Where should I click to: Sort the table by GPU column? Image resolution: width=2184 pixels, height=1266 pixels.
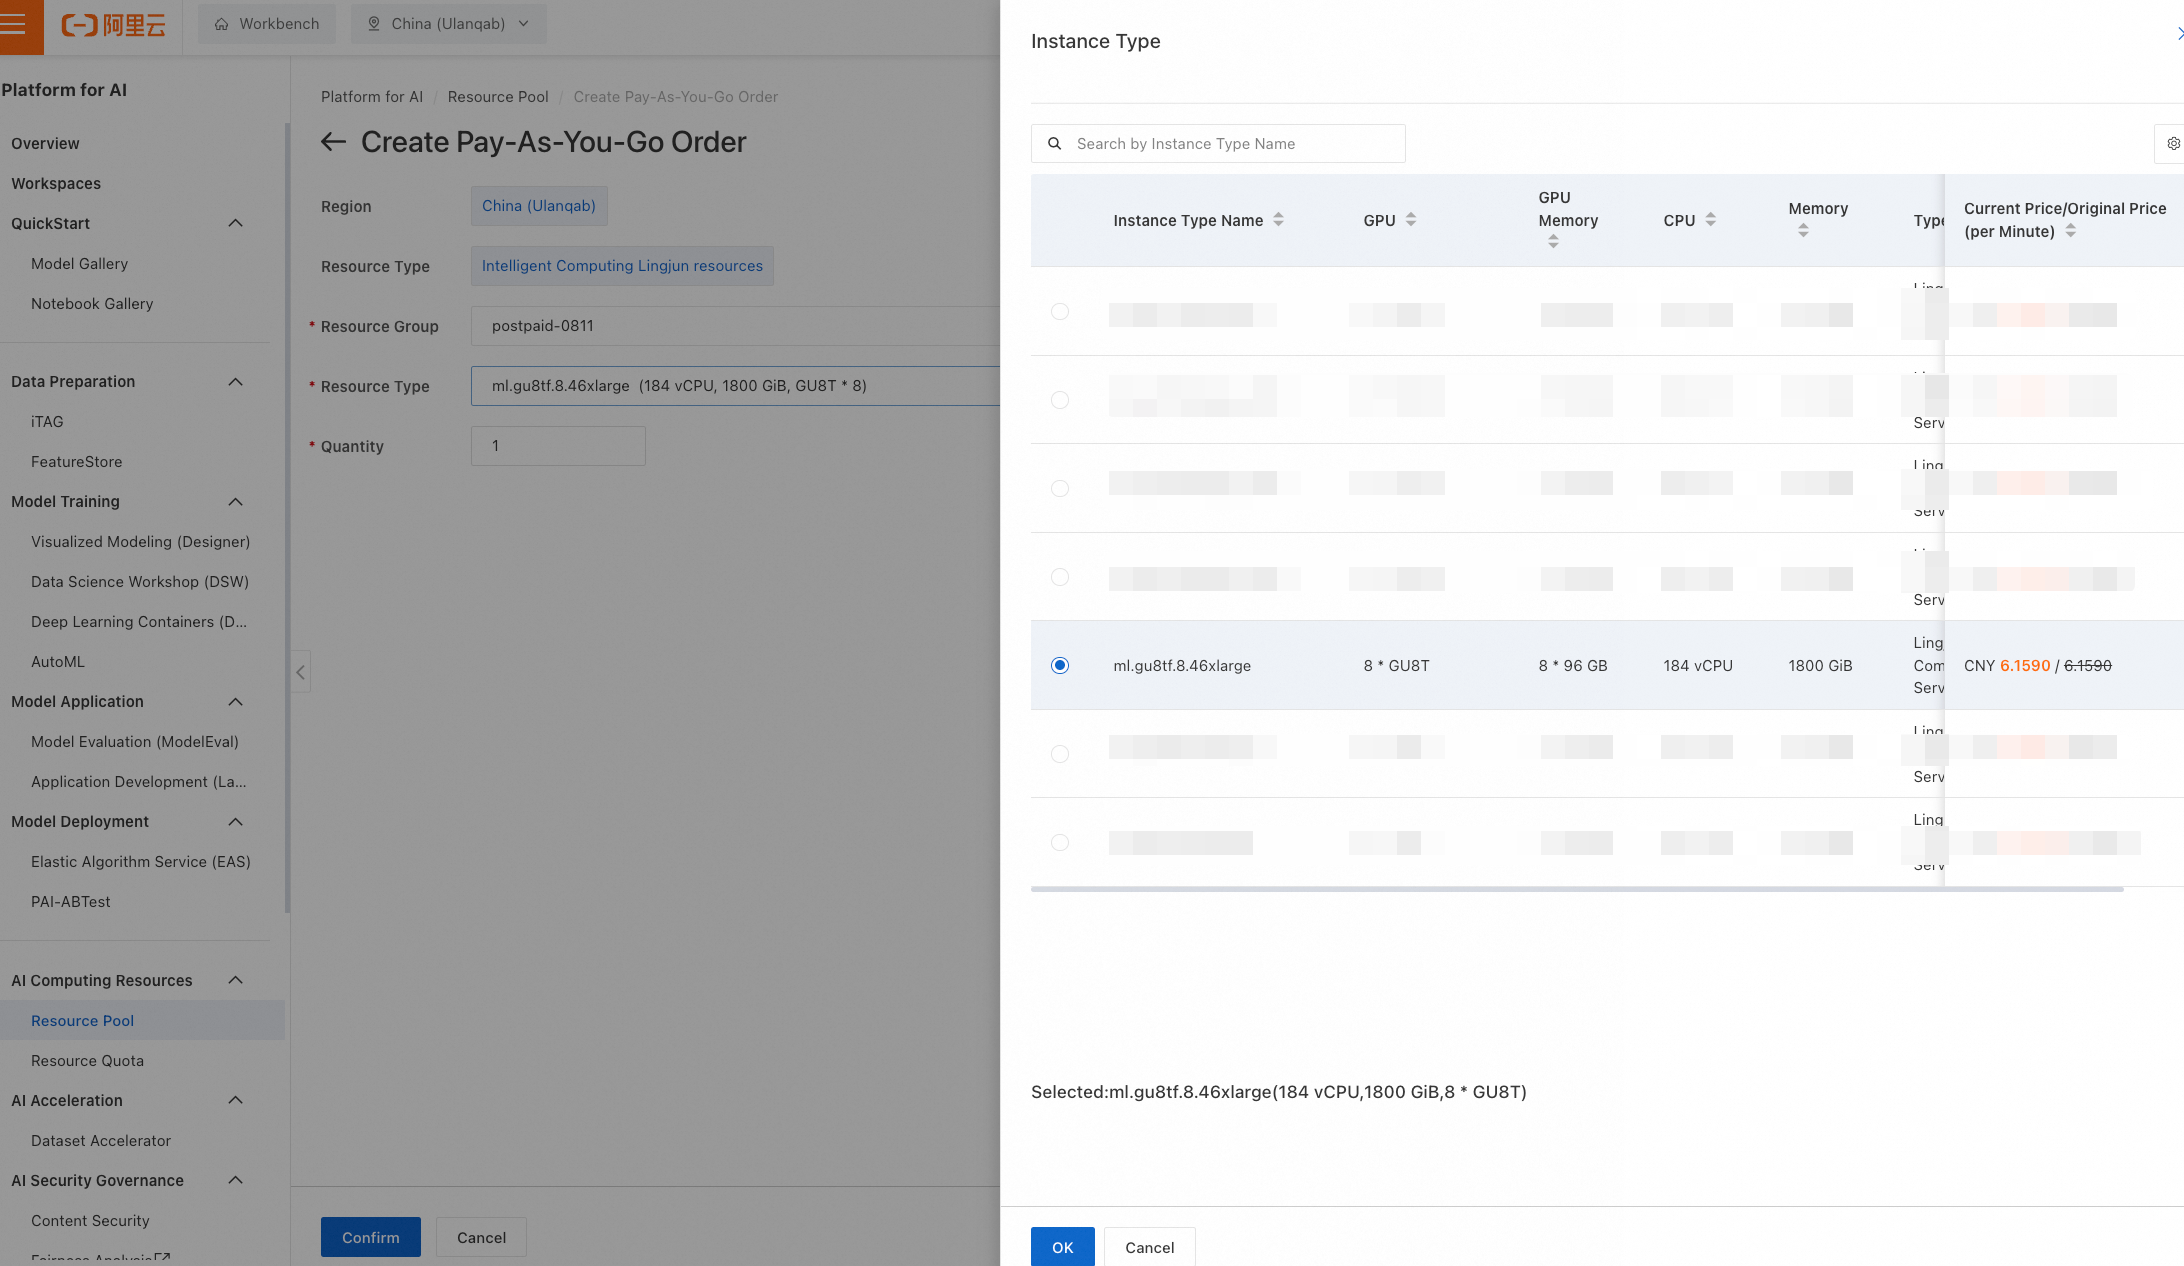pyautogui.click(x=1410, y=220)
